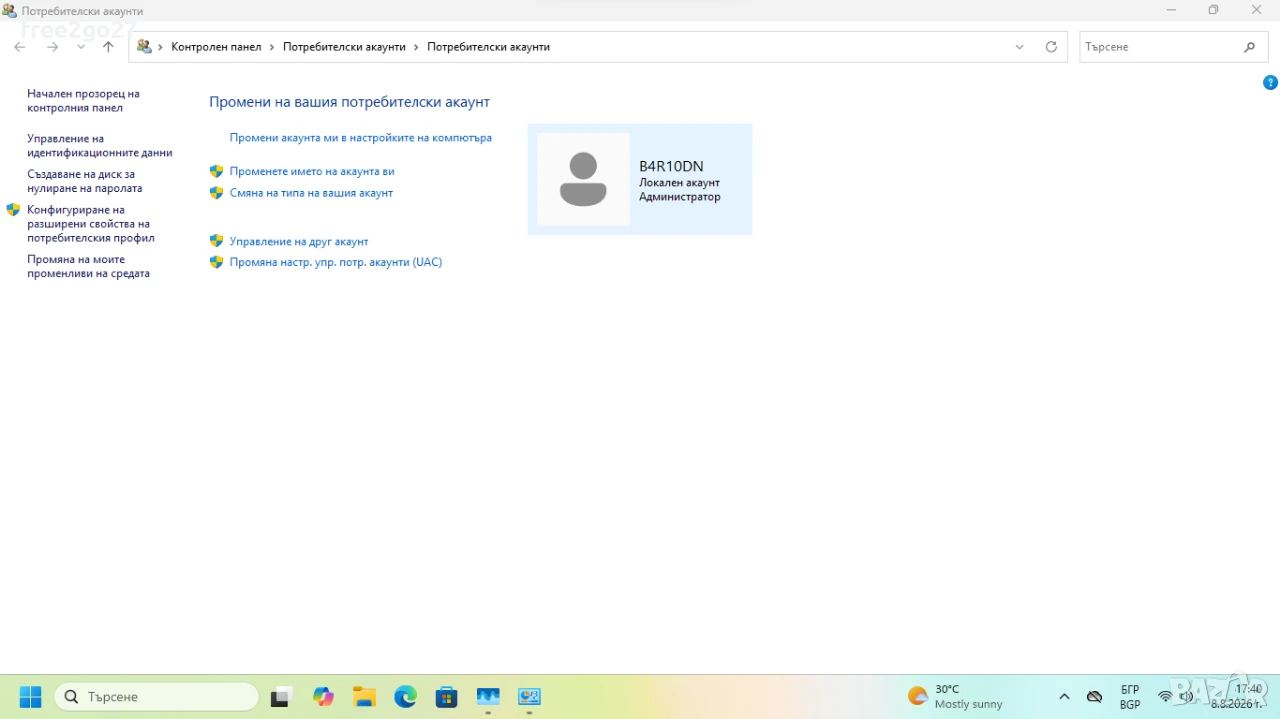Click 'Промяна настр. упр. потр. акаунти (UAC)'
The image size is (1280, 719).
[336, 262]
